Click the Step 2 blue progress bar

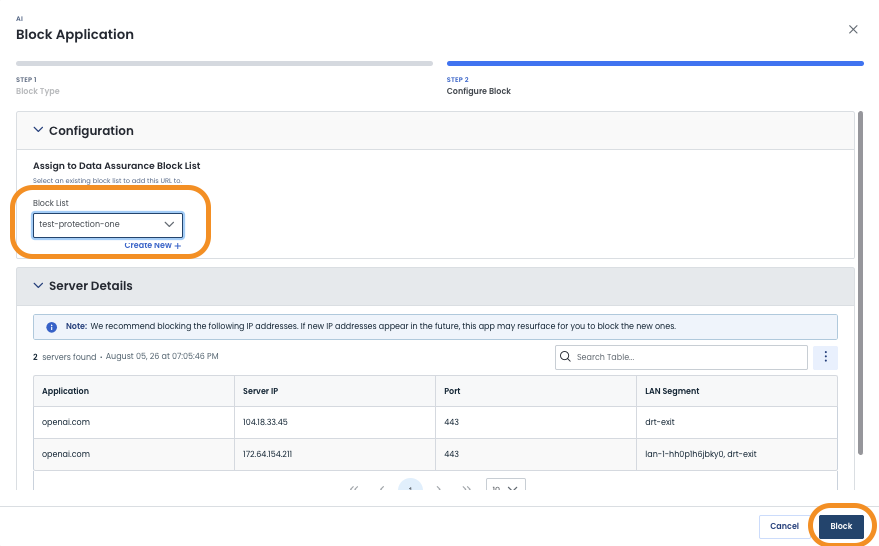(655, 63)
